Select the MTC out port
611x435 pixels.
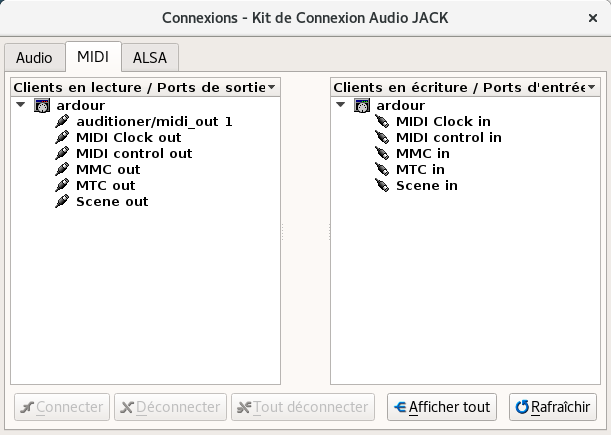(106, 185)
